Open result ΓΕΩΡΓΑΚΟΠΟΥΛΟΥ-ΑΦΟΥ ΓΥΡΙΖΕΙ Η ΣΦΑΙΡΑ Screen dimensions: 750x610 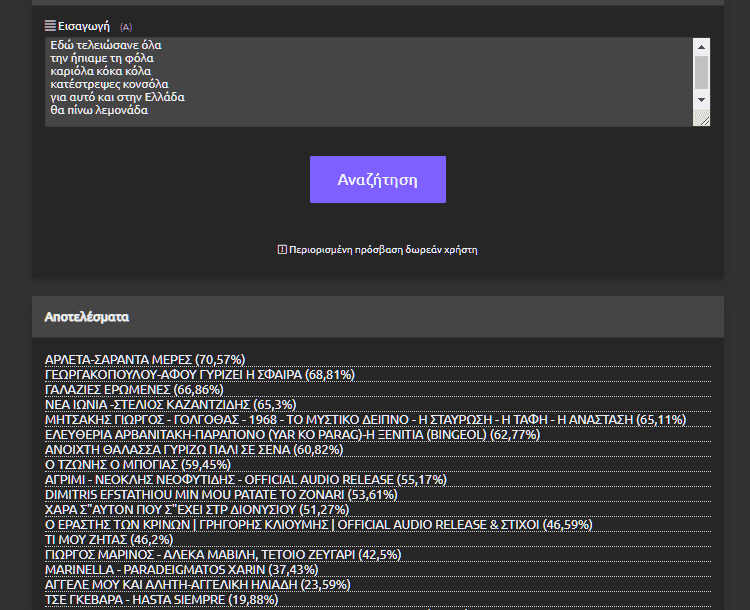(x=200, y=374)
